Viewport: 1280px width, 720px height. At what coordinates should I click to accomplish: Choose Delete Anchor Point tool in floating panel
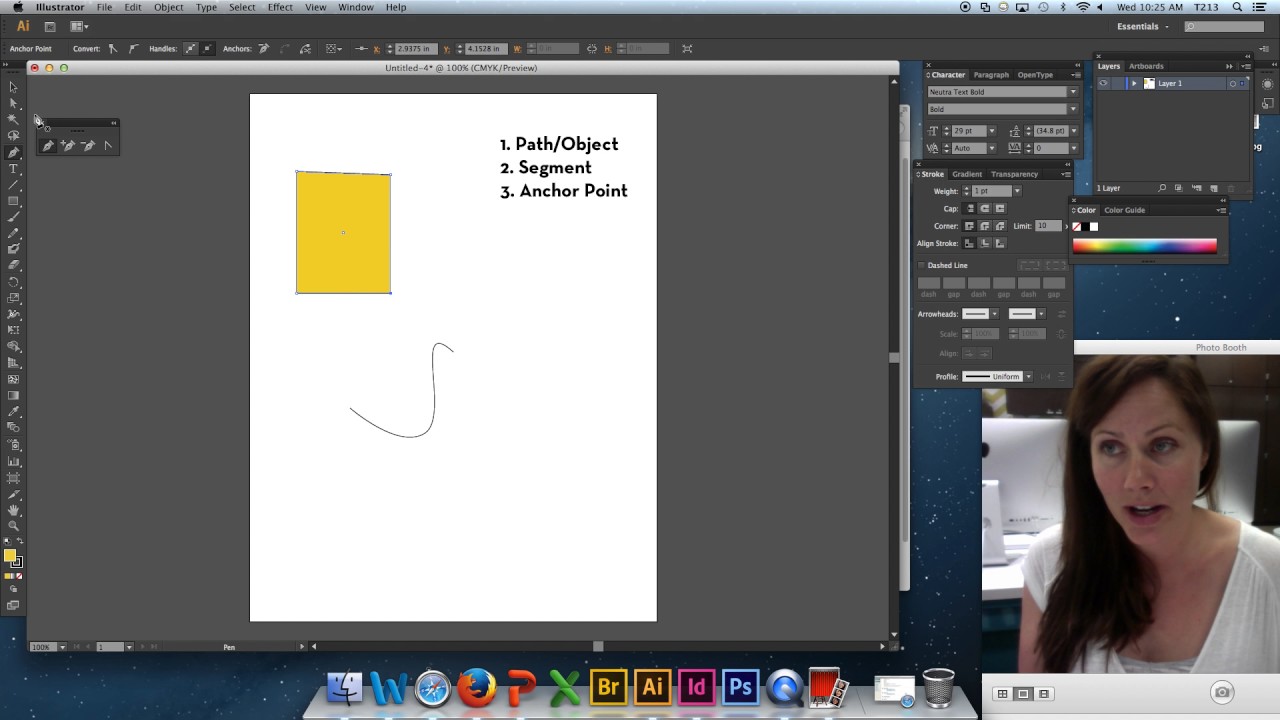click(x=88, y=146)
